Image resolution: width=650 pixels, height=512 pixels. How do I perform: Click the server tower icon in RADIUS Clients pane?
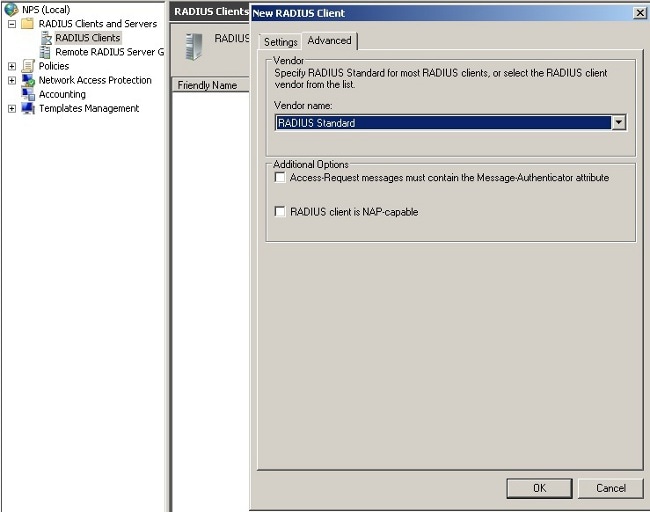(x=194, y=46)
